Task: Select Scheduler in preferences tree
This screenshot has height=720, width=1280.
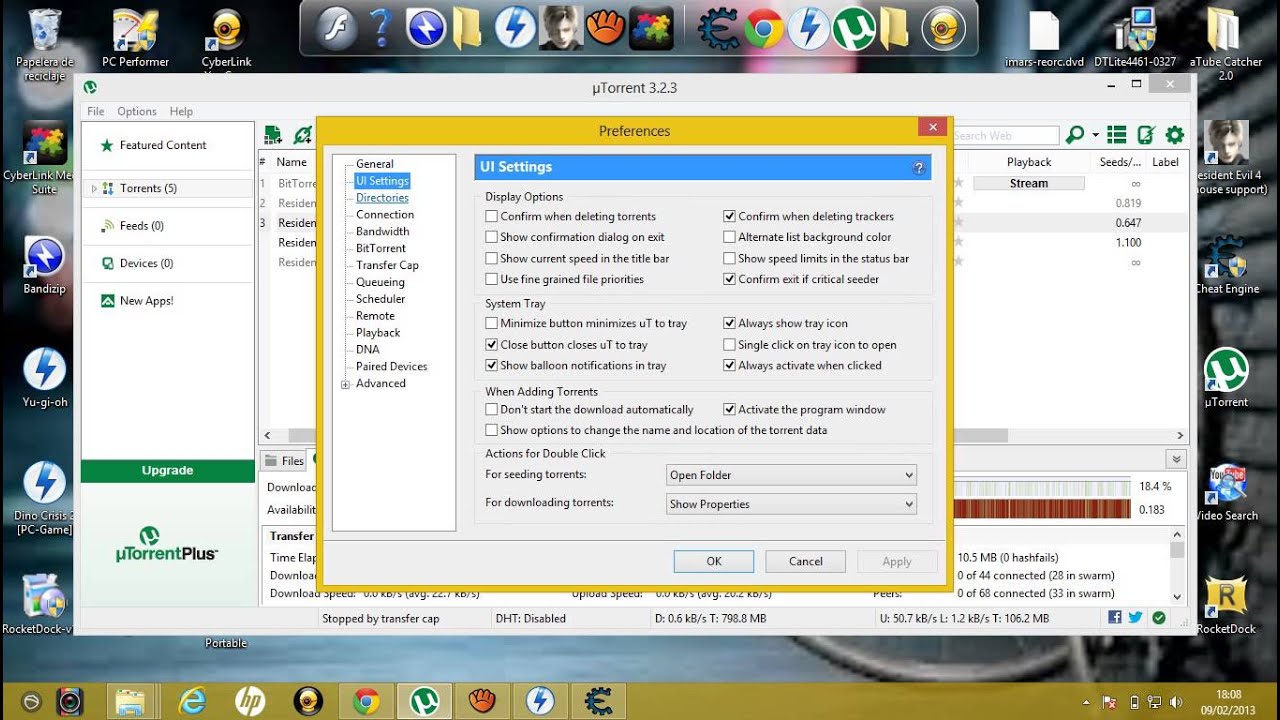Action: 380,298
